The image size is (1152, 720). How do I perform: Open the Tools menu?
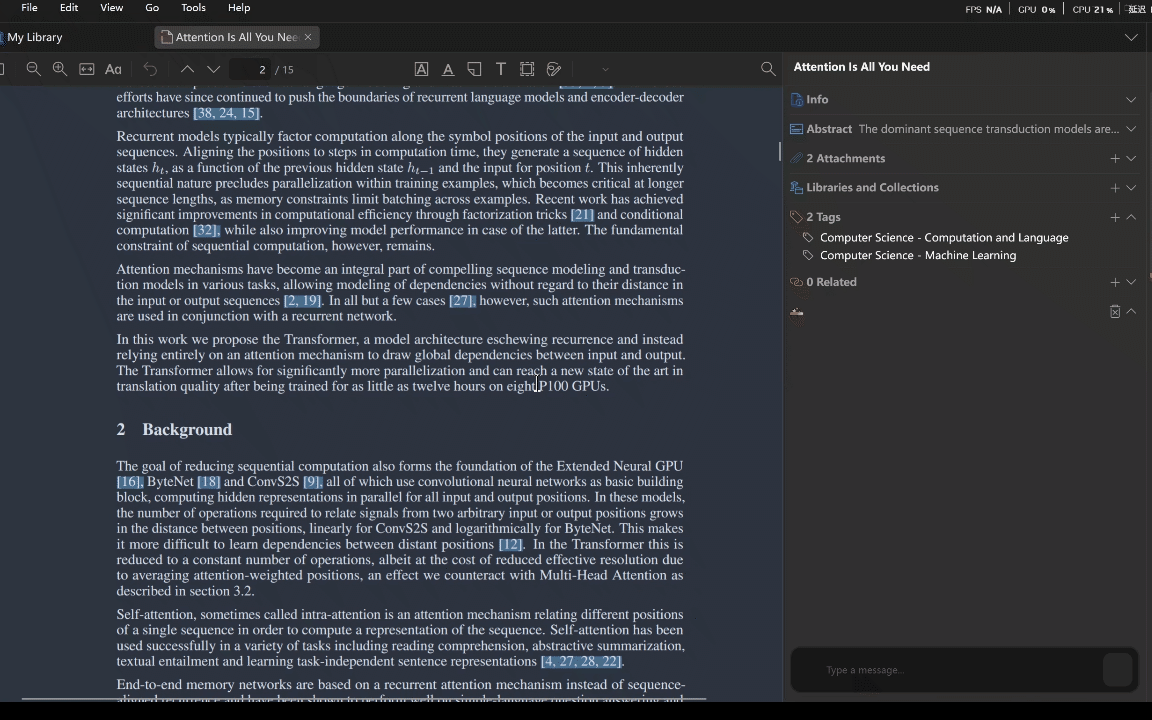click(x=193, y=7)
